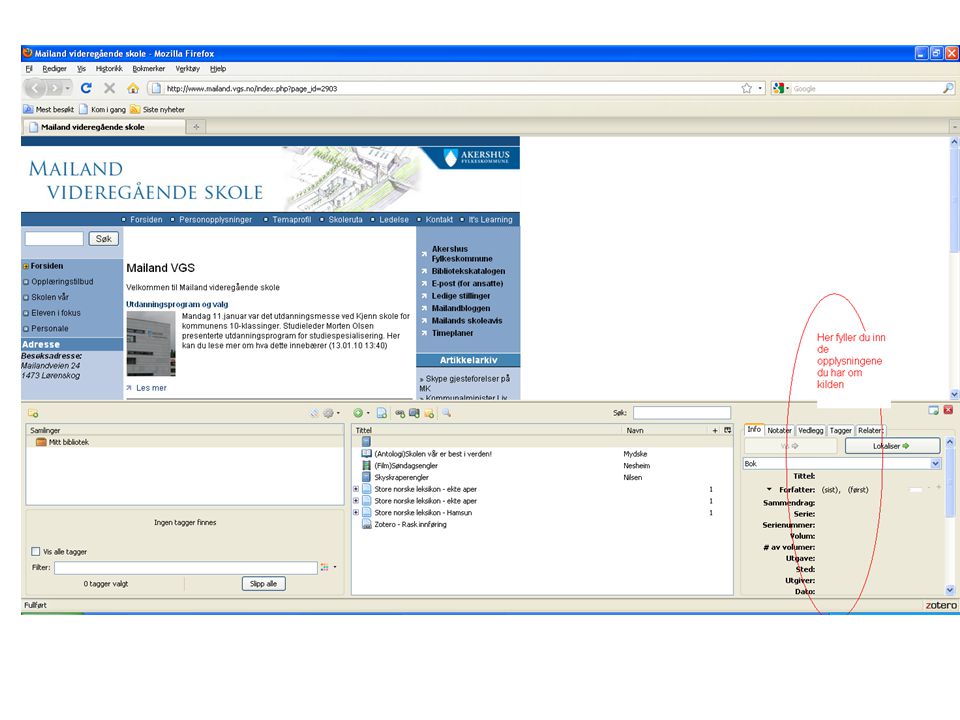
Task: Click the Lokaliser button
Action: 892,446
